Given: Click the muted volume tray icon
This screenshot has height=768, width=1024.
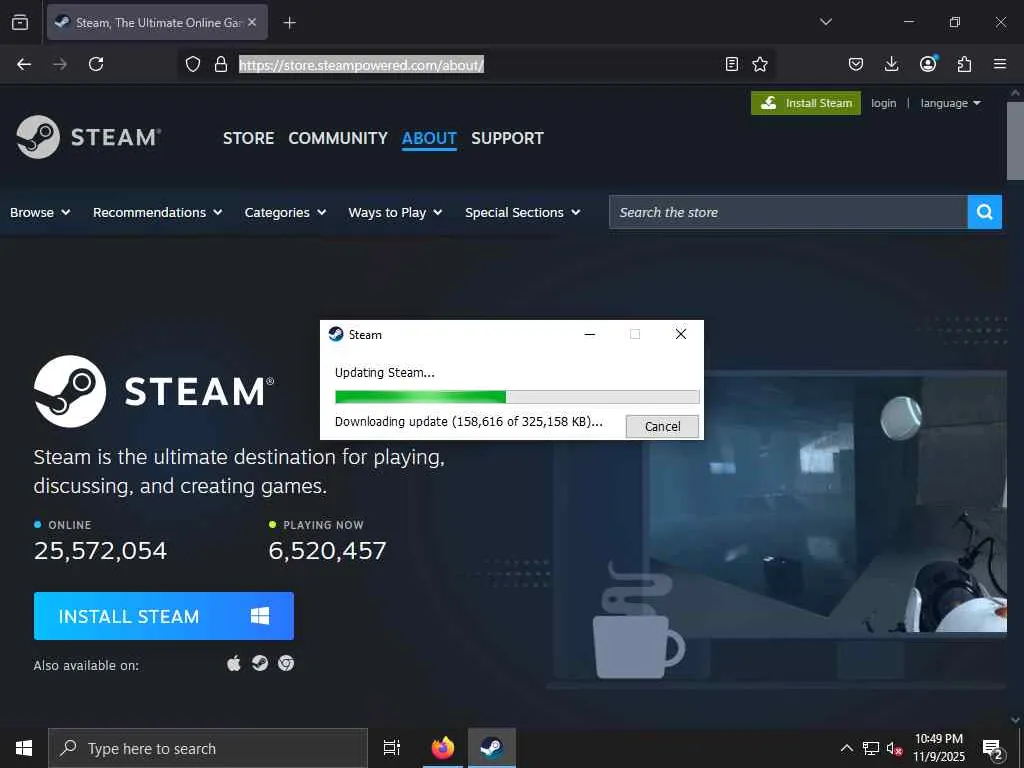Looking at the screenshot, I should (x=894, y=748).
